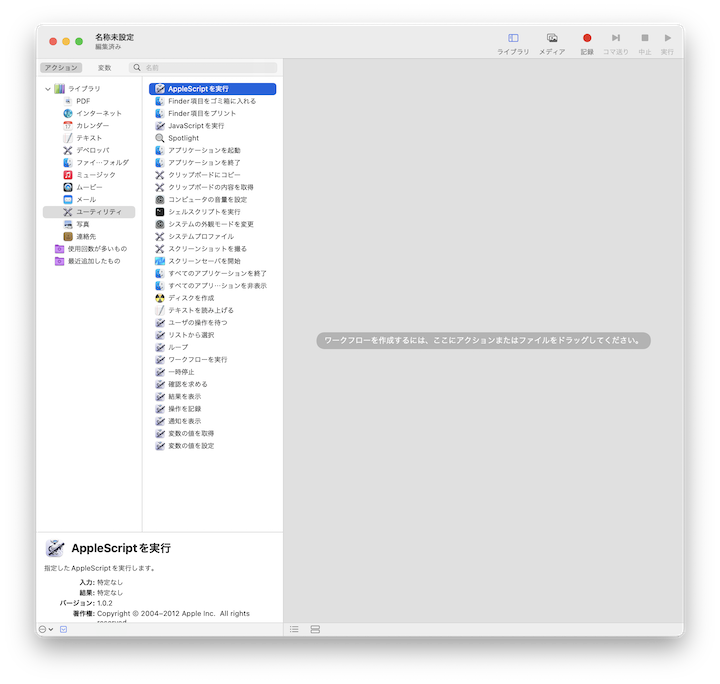The width and height of the screenshot is (720, 684).
Task: Select the ユーティリティ category
Action: point(89,212)
